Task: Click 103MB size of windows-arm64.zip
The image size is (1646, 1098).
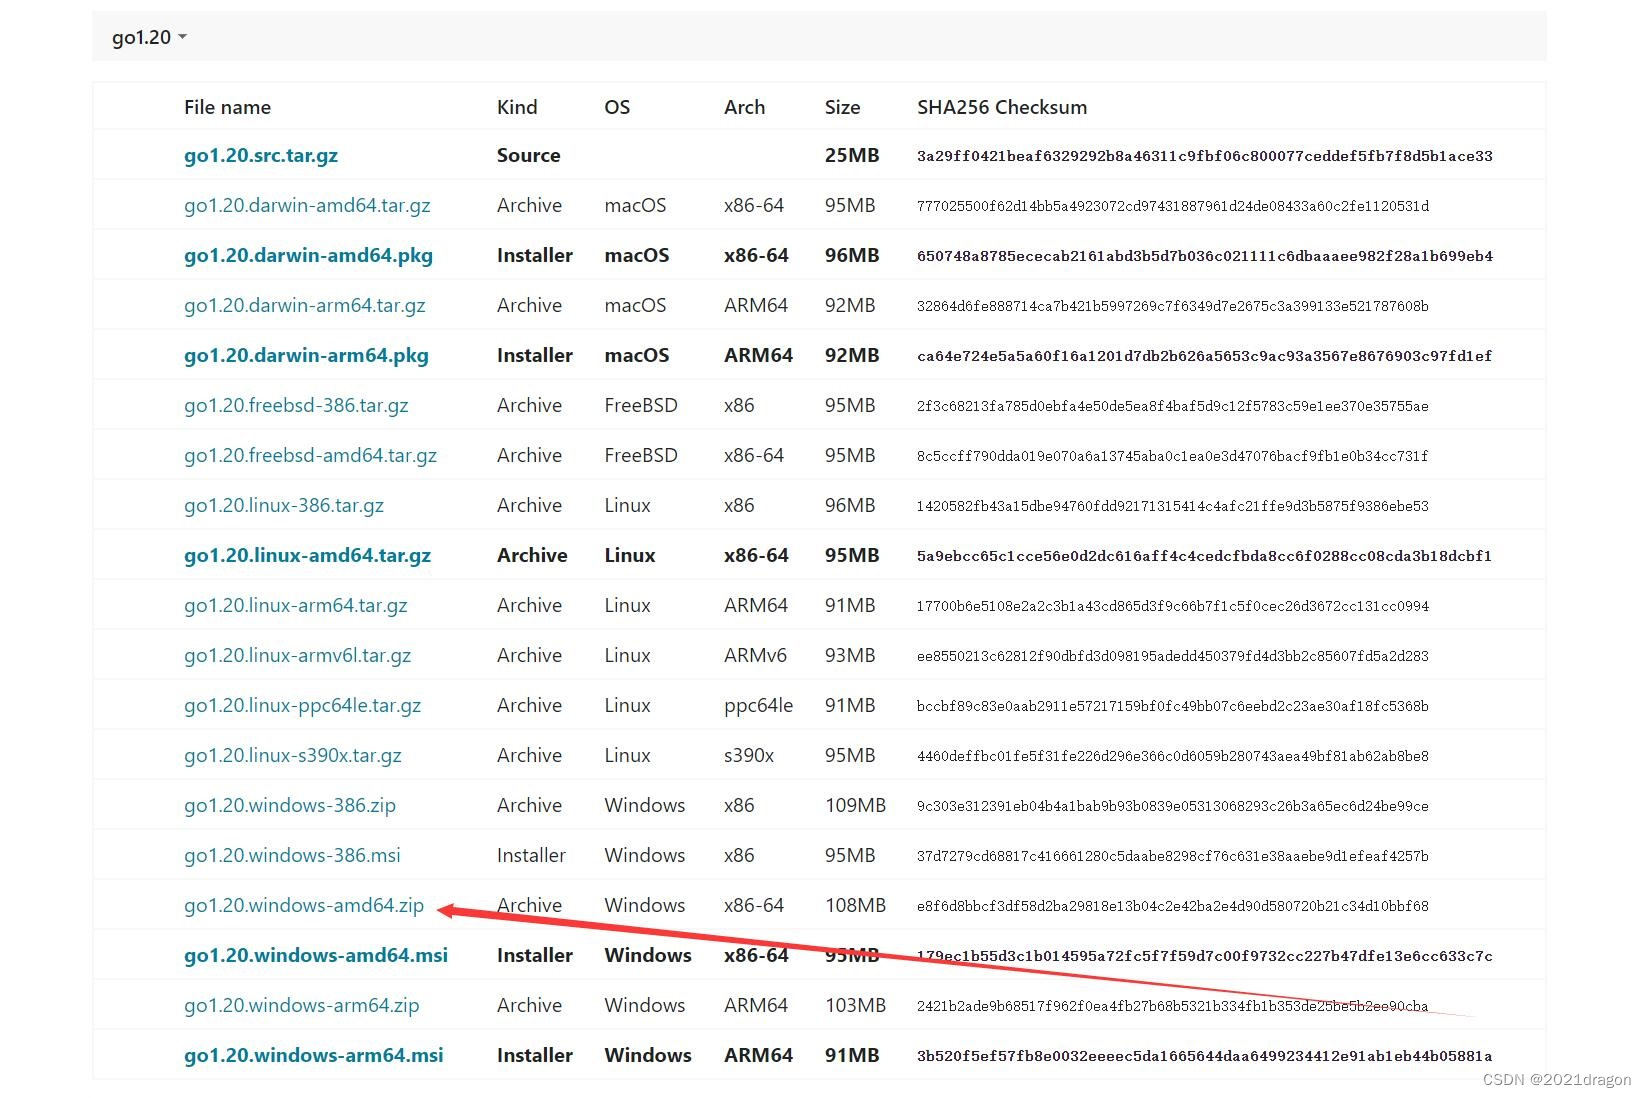Action: (855, 1005)
